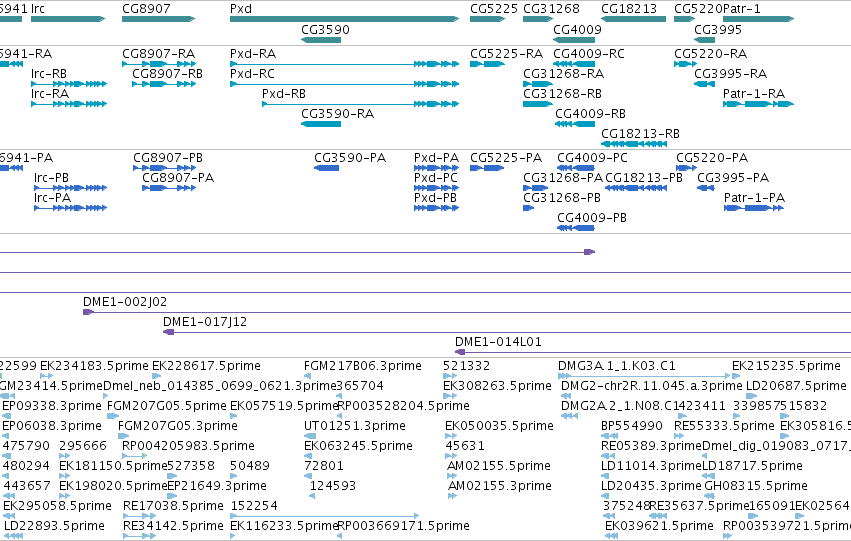This screenshot has height=541, width=851.
Task: Click the EK308263.5prime label
Action: (498, 386)
